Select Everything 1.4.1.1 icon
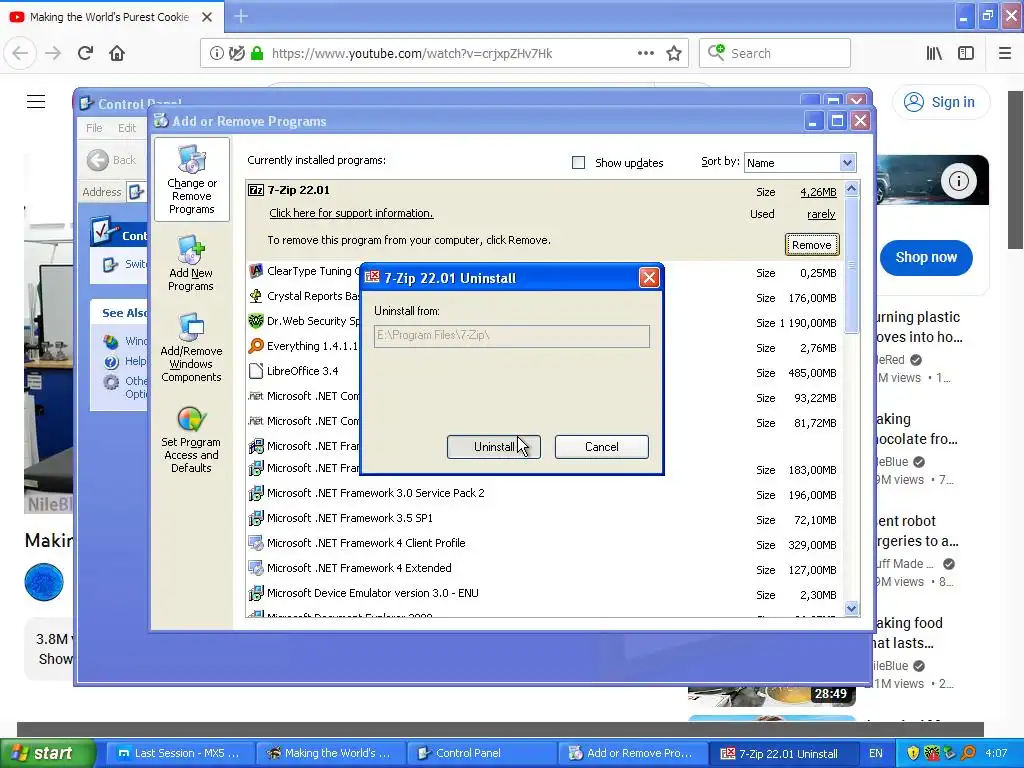This screenshot has width=1024, height=768. point(256,346)
